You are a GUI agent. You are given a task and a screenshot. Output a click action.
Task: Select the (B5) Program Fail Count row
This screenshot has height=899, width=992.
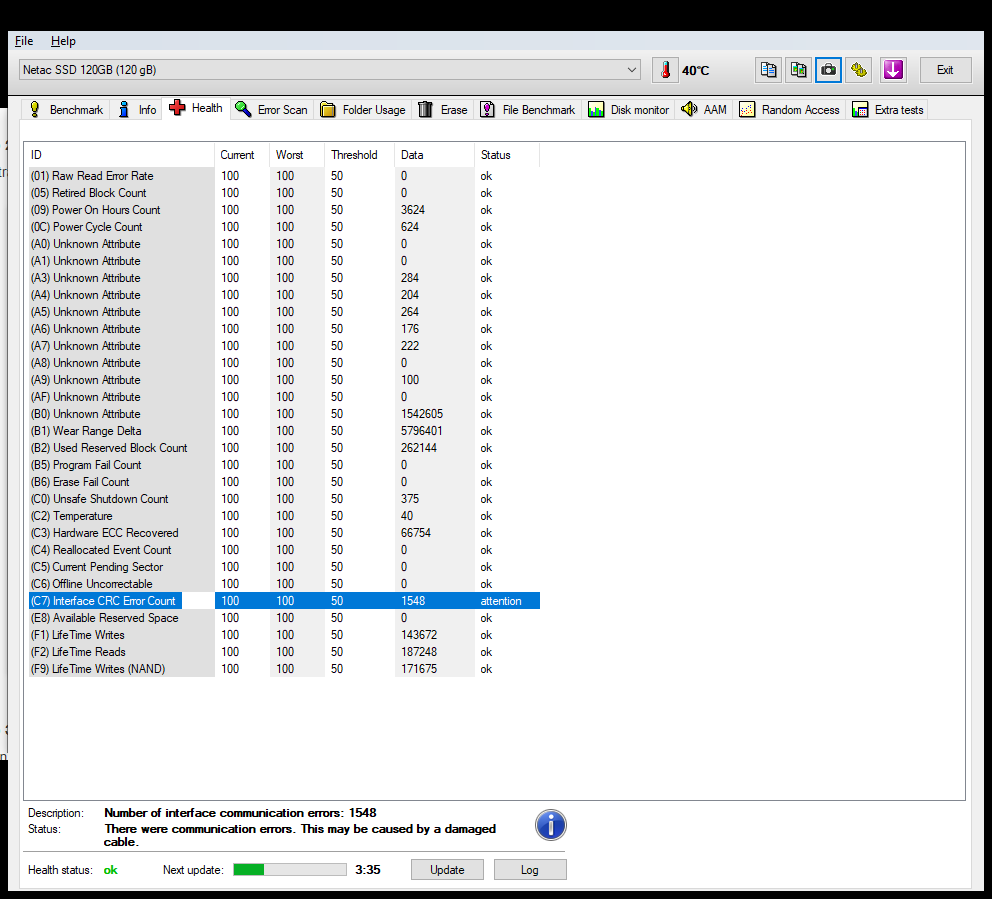[283, 465]
